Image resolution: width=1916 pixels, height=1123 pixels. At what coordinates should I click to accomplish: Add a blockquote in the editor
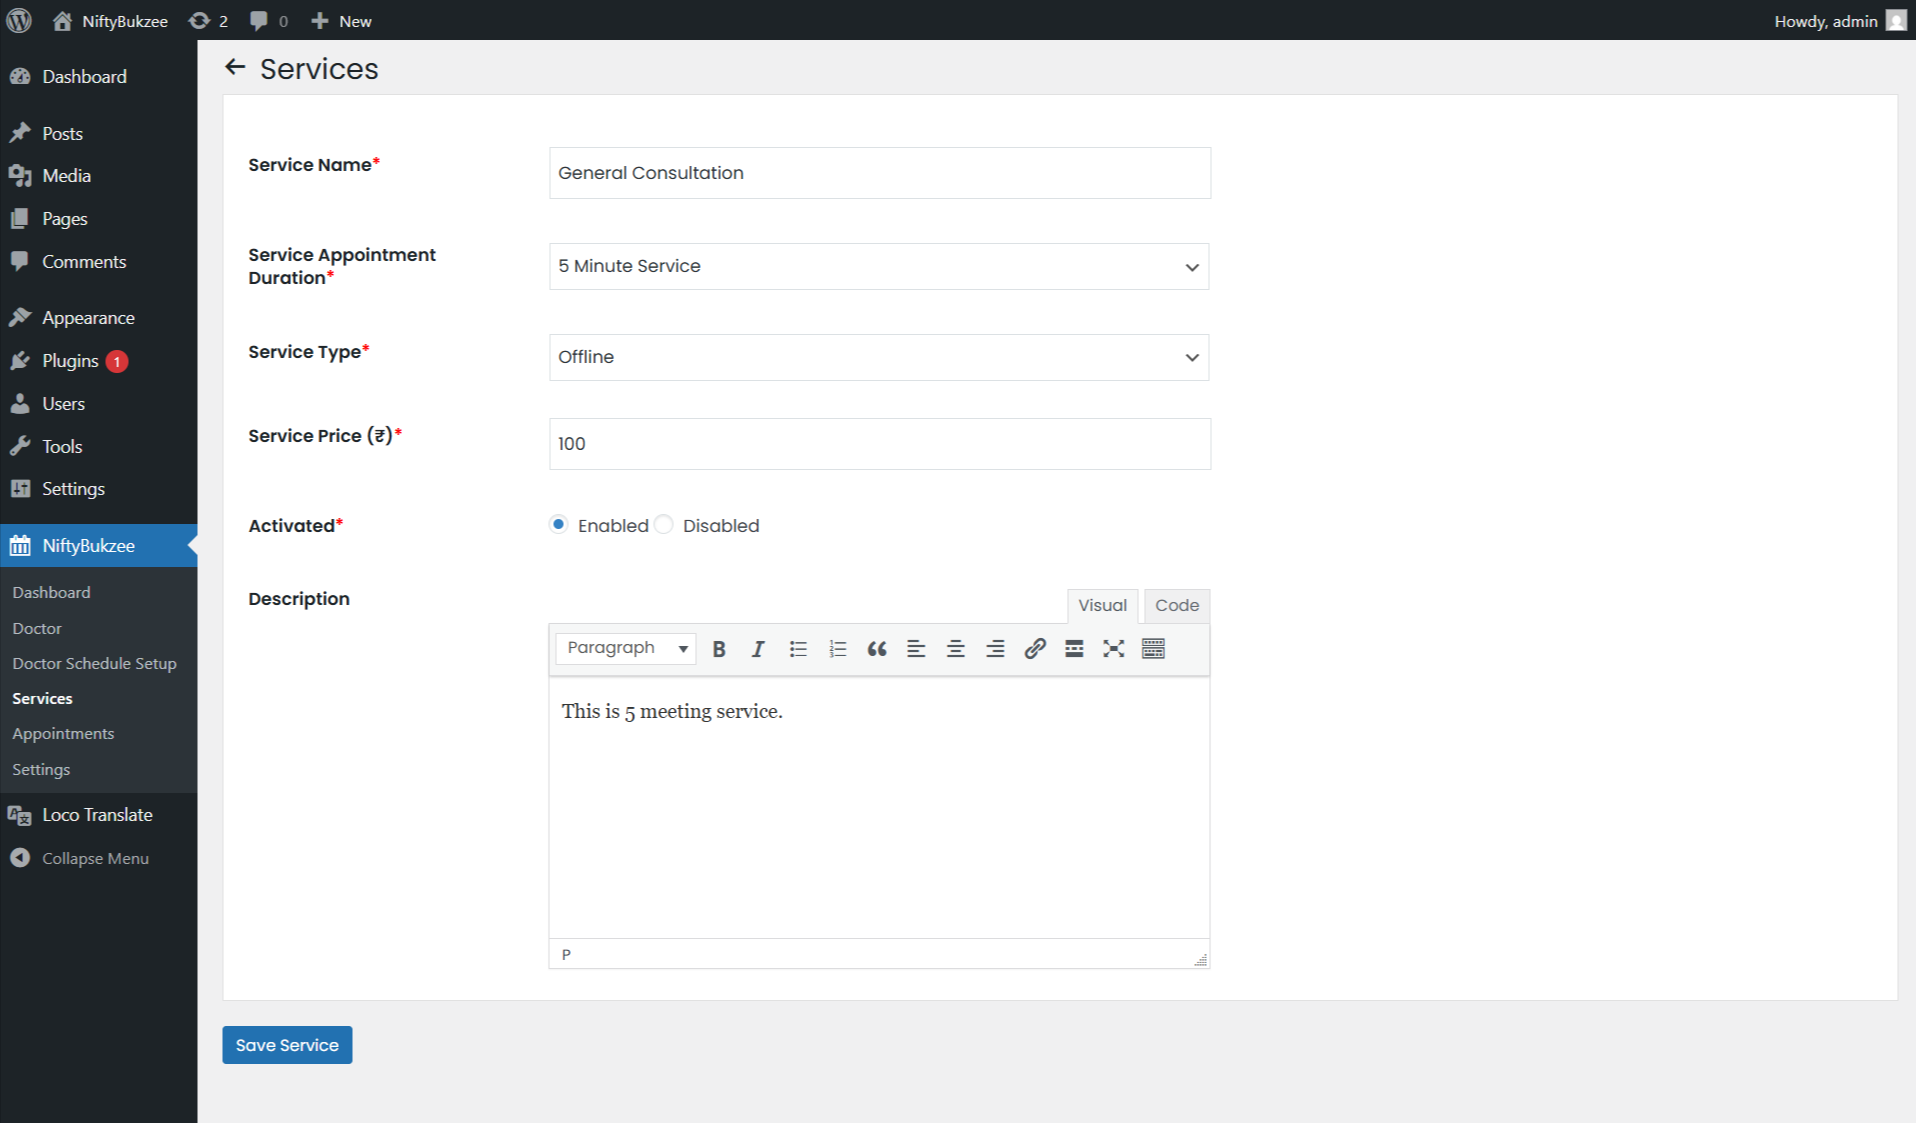[x=877, y=649]
